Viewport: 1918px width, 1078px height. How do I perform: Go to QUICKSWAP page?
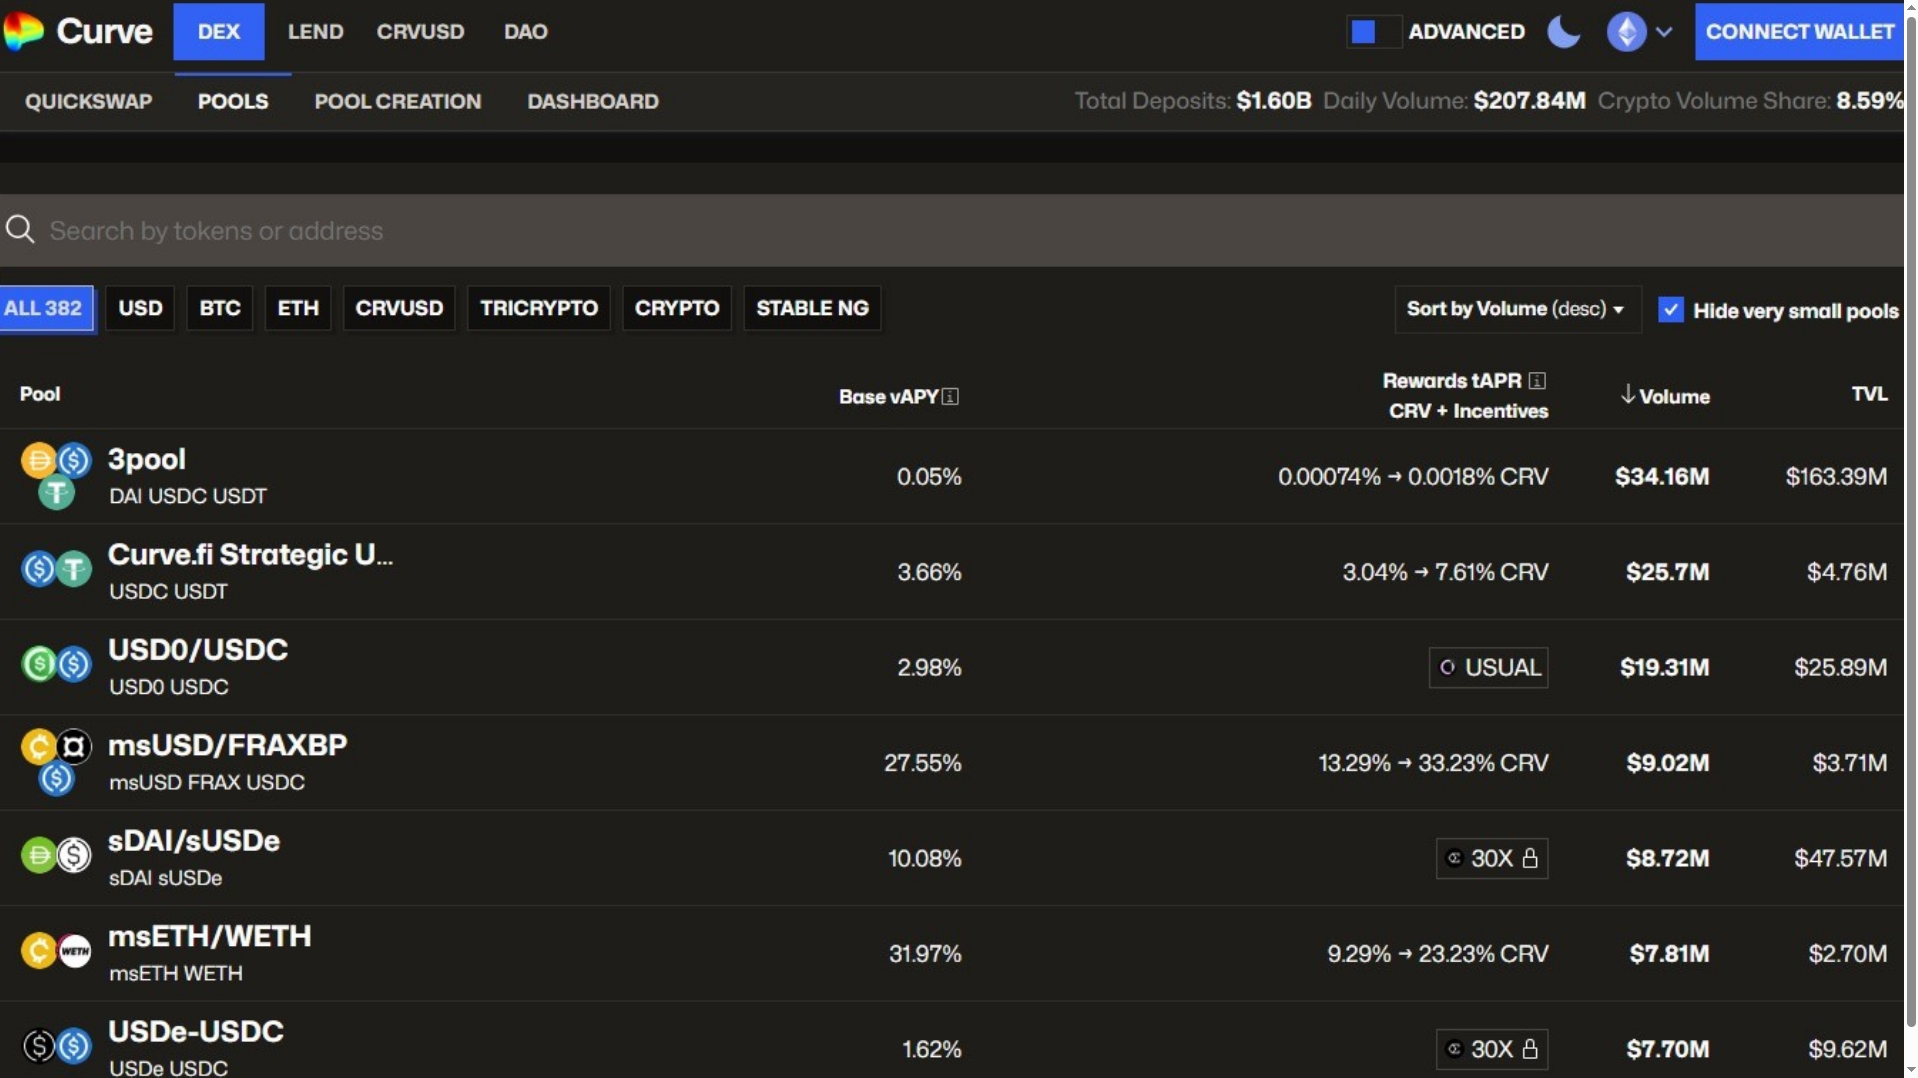pos(88,101)
